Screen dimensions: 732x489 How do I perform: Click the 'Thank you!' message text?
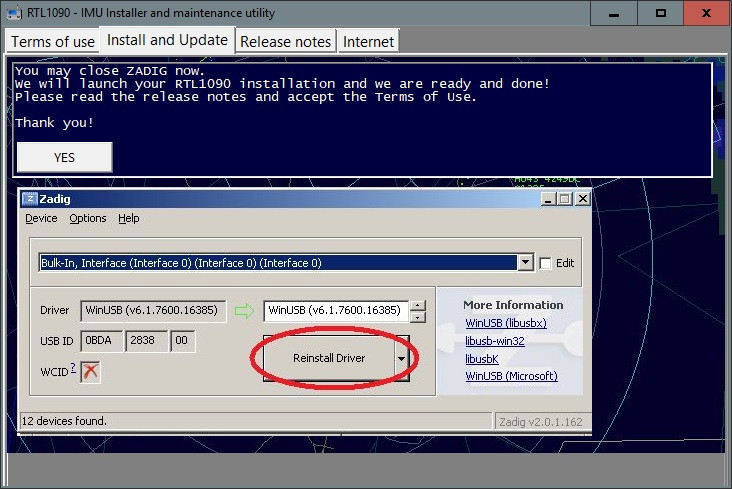pyautogui.click(x=54, y=123)
